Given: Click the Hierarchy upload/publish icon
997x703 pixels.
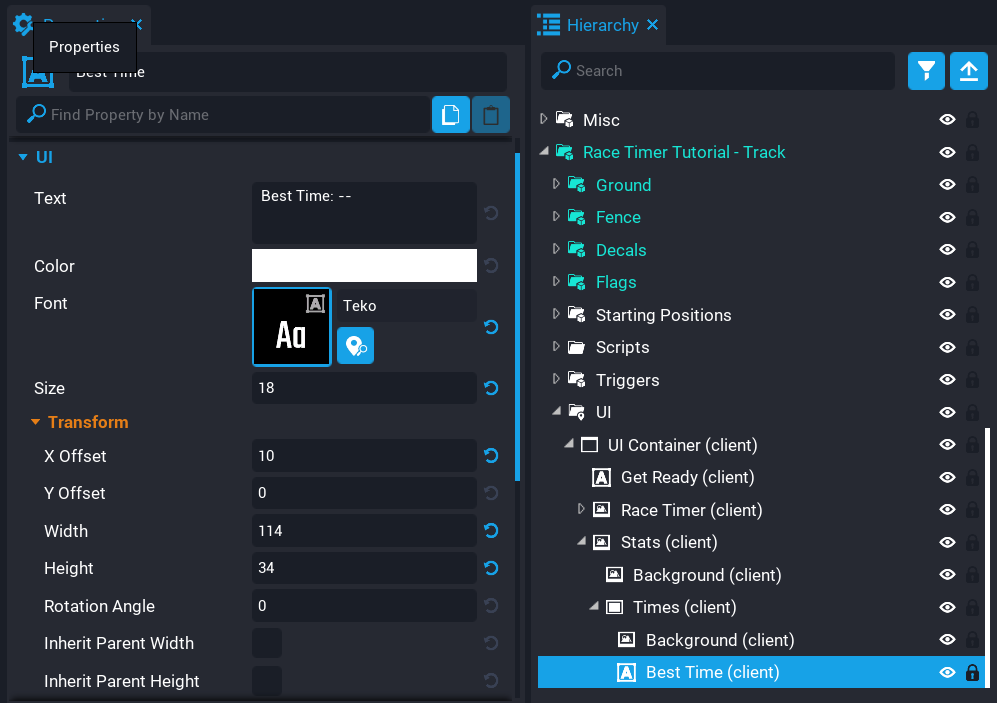Looking at the screenshot, I should [x=968, y=71].
